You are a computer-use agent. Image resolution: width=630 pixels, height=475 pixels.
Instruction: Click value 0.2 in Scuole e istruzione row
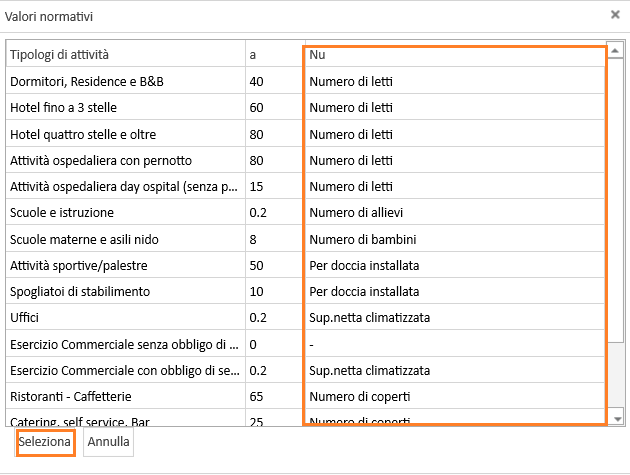[x=258, y=212]
